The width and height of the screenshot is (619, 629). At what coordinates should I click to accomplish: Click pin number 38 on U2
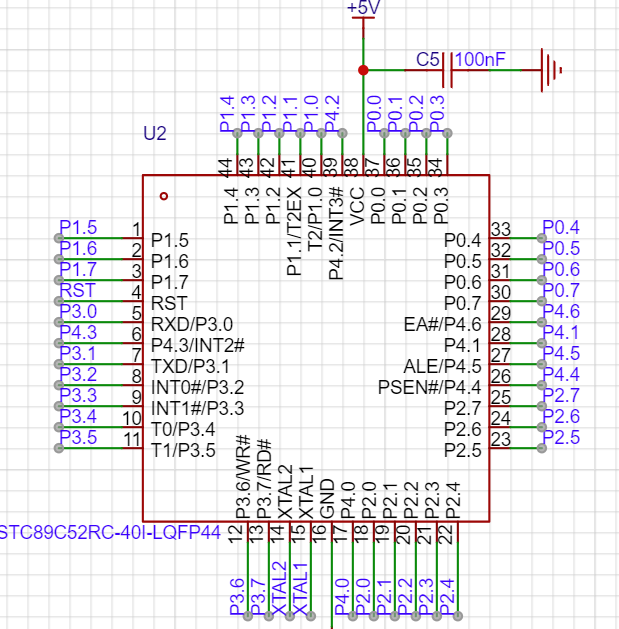coord(351,168)
